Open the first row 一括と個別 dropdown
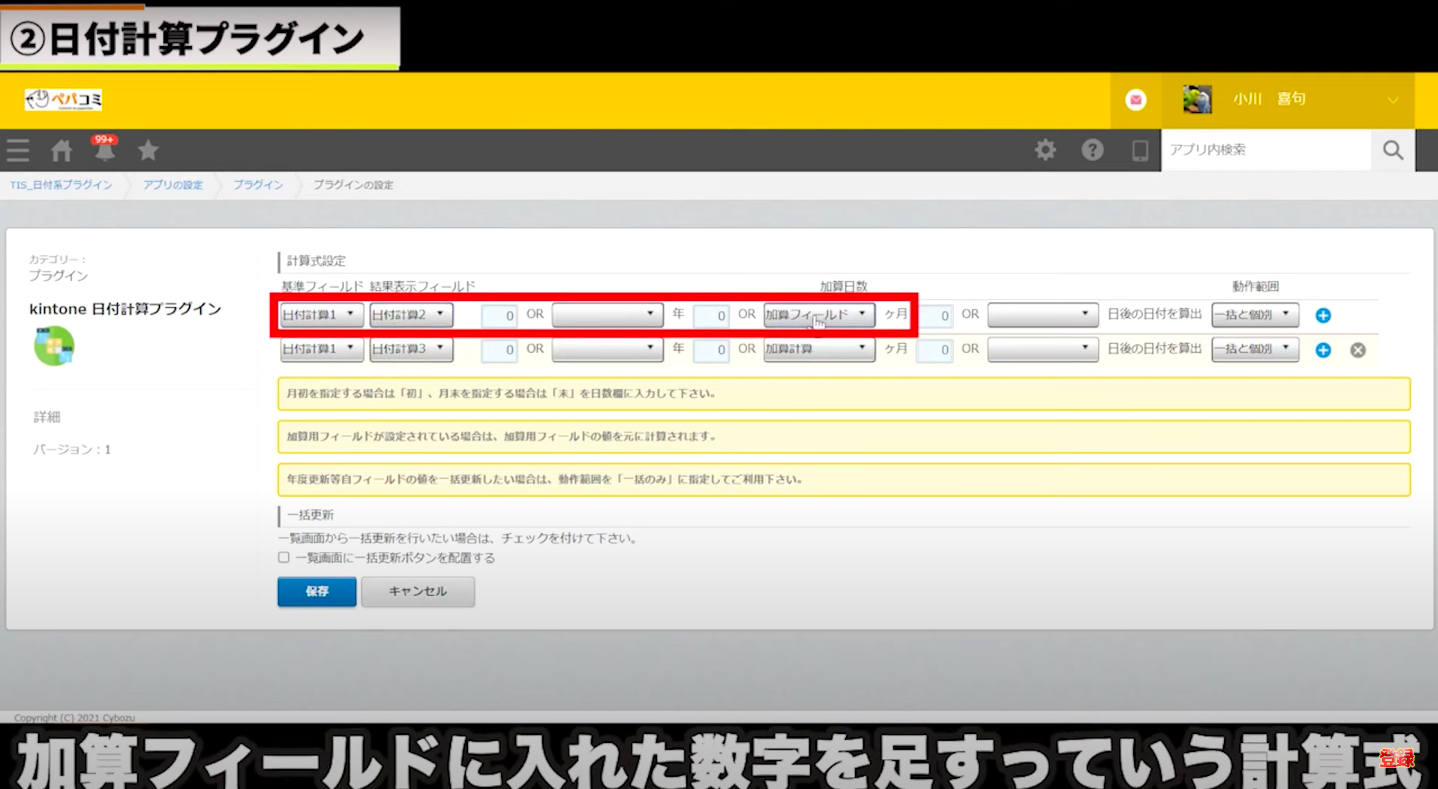 pyautogui.click(x=1254, y=315)
